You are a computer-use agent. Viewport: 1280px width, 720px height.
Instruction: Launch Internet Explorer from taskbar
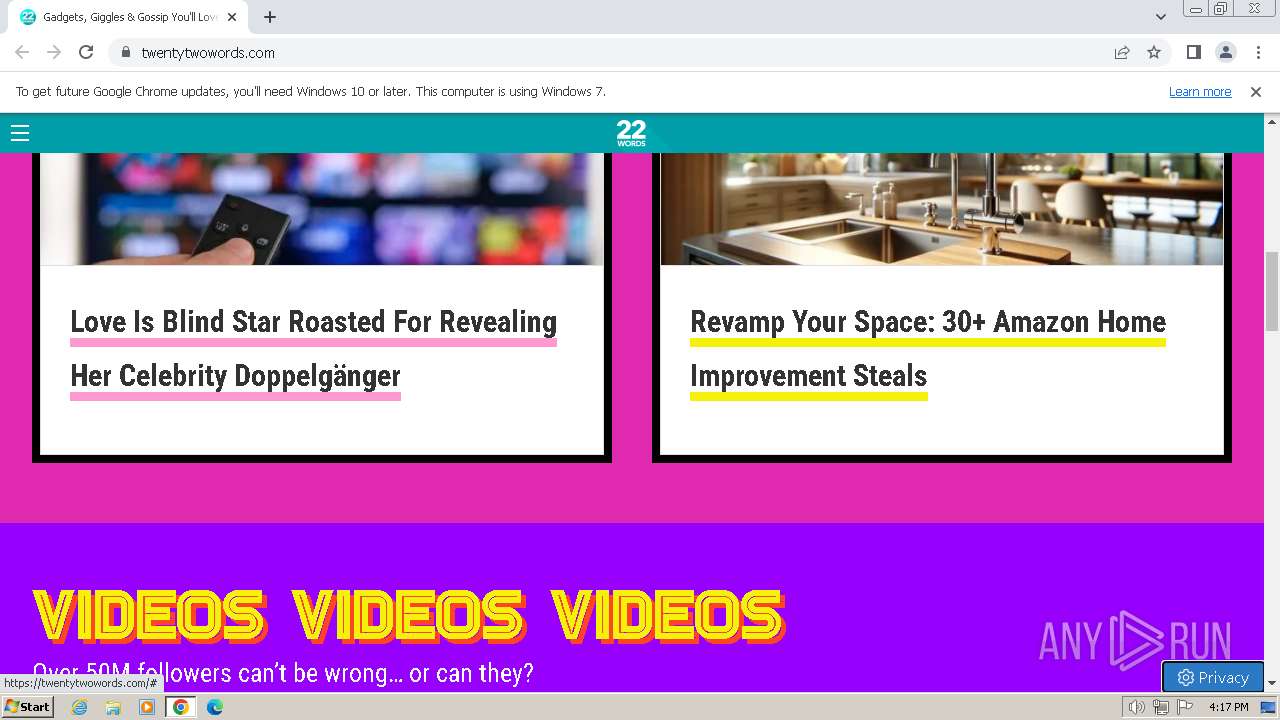pyautogui.click(x=79, y=707)
